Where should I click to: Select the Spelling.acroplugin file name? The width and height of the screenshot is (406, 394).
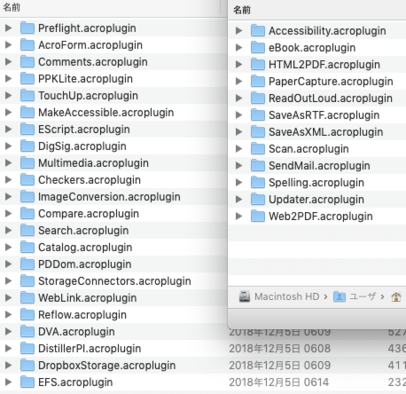pyautogui.click(x=316, y=182)
